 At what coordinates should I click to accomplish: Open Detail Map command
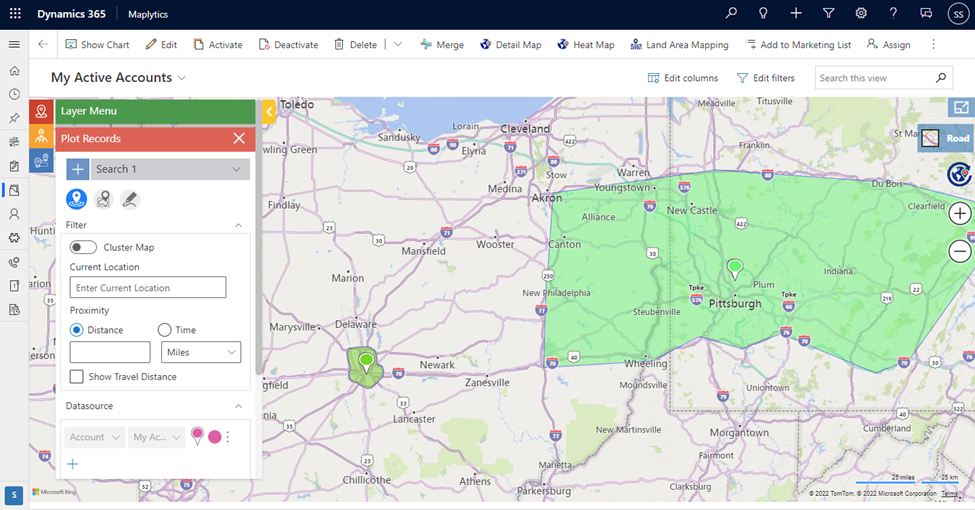[511, 45]
